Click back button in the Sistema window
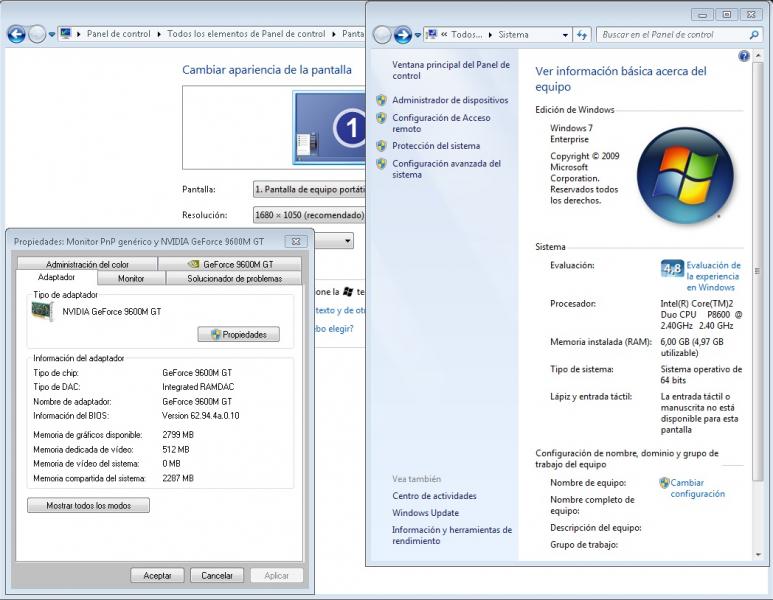This screenshot has width=773, height=600. point(382,35)
